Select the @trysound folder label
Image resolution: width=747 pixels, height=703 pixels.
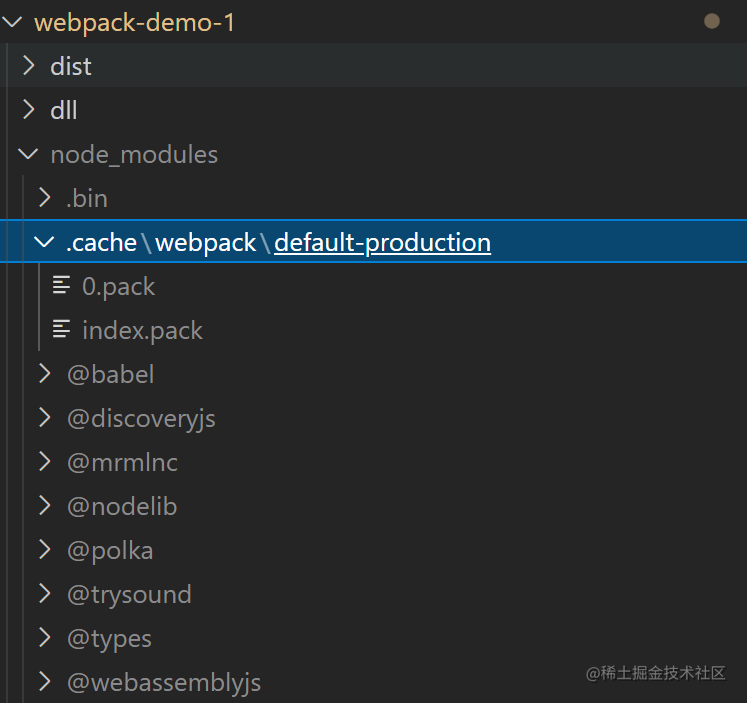tap(129, 595)
